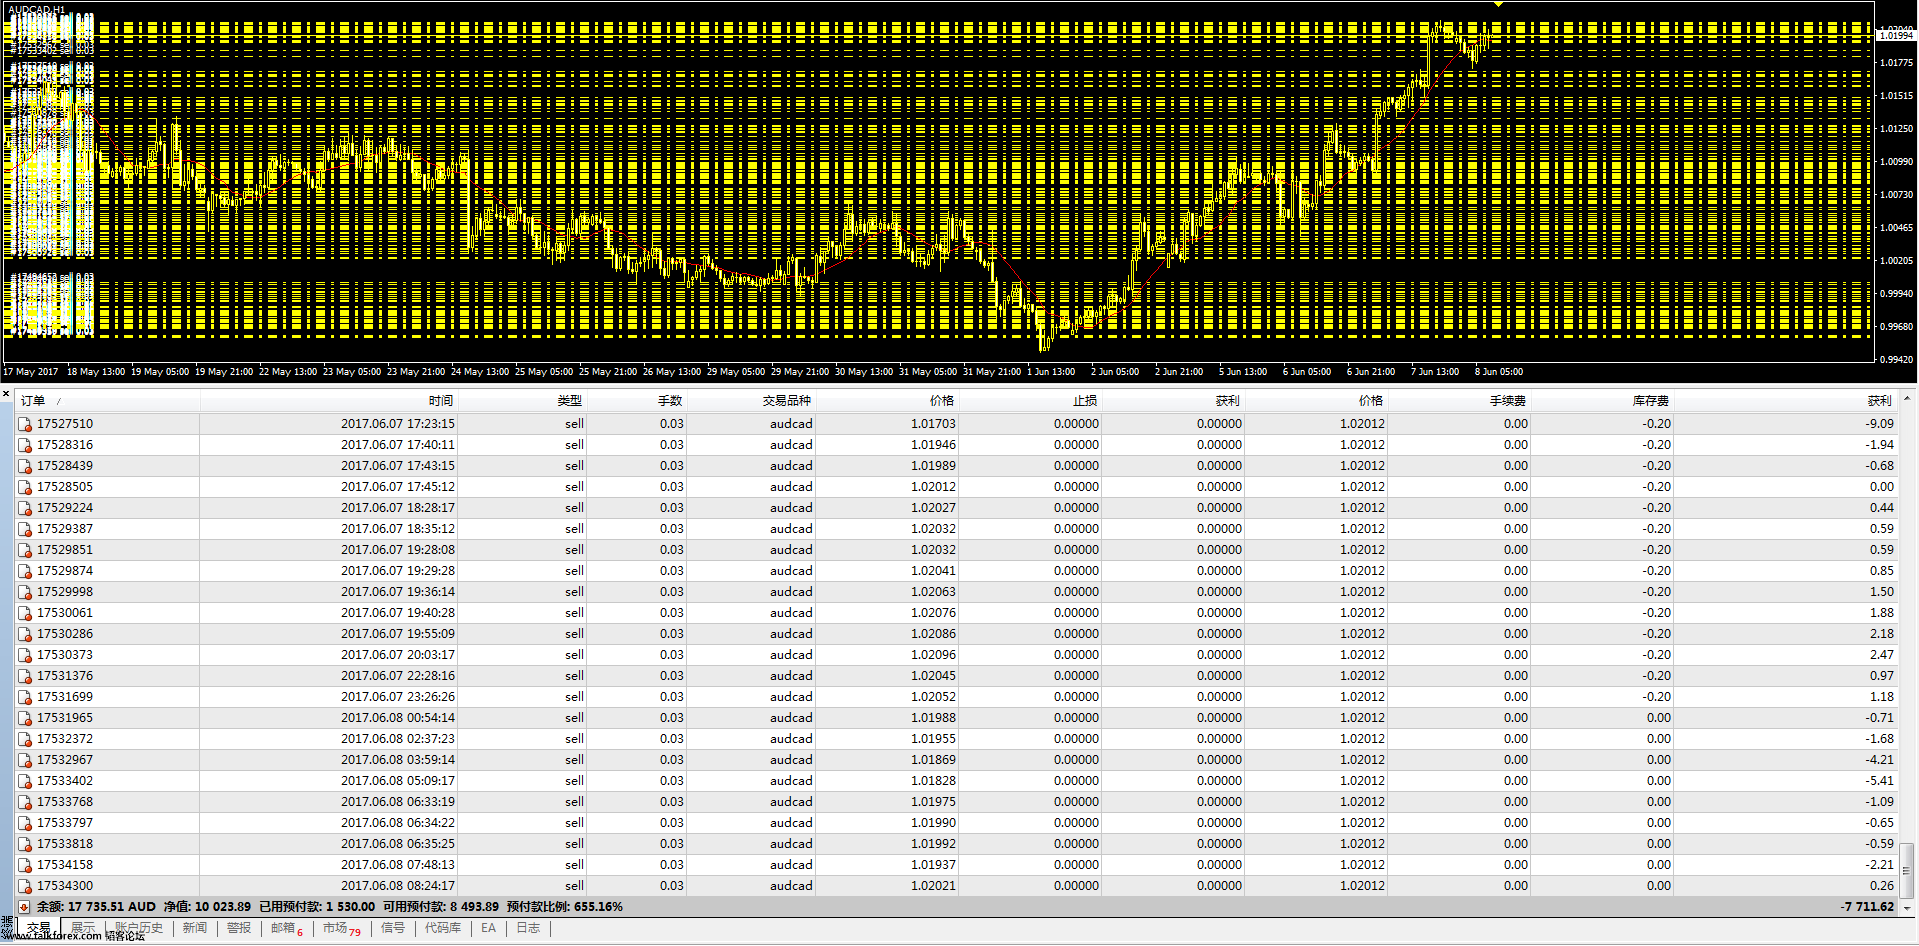Click the order icon for ticket 17534300
1919x946 pixels.
[25, 886]
